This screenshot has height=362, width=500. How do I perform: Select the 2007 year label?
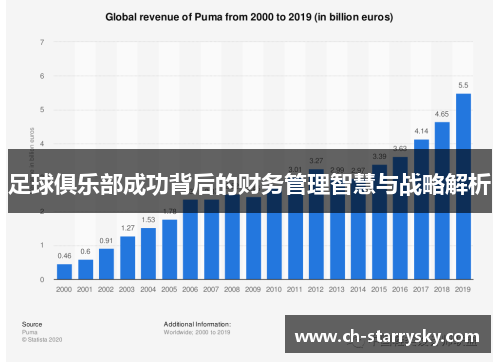click(211, 289)
